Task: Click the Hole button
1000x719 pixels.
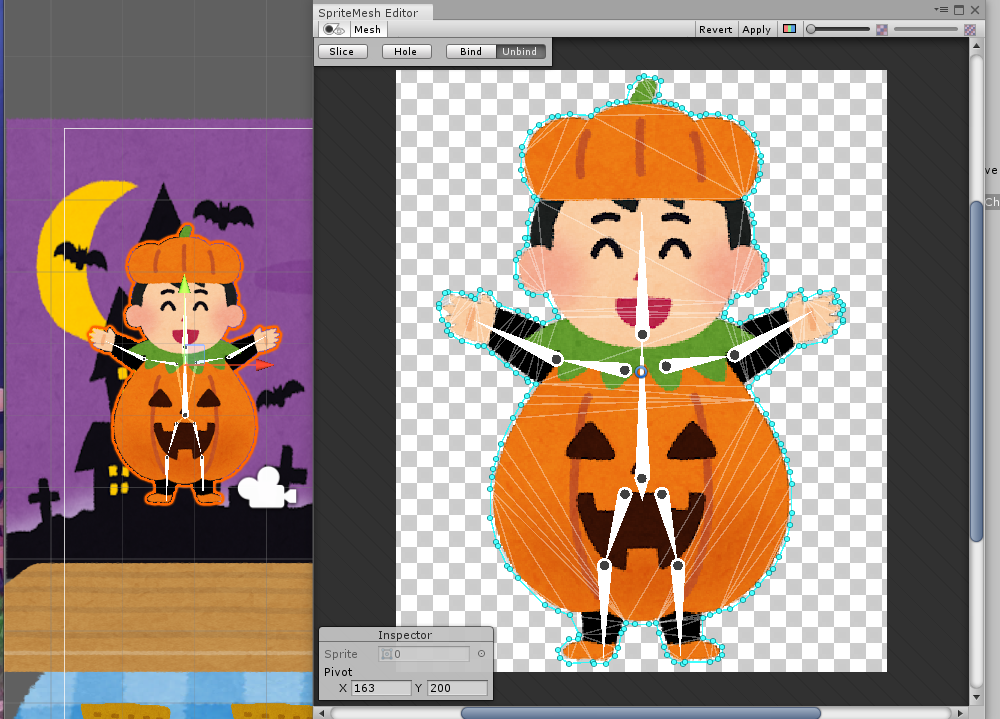Action: [406, 52]
